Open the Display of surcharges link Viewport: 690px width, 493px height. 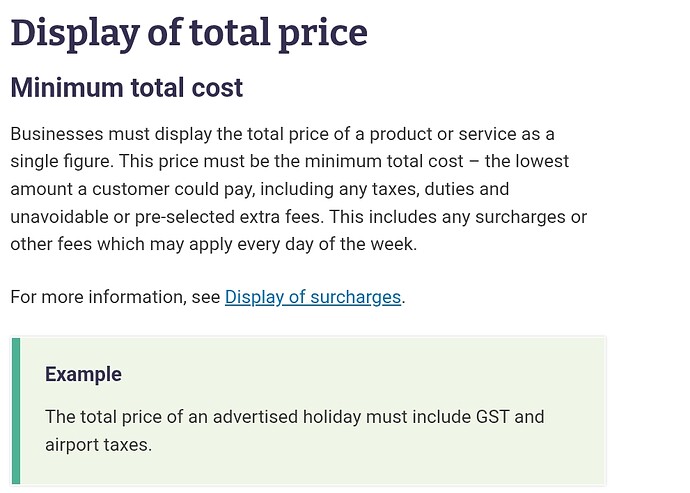coord(313,297)
